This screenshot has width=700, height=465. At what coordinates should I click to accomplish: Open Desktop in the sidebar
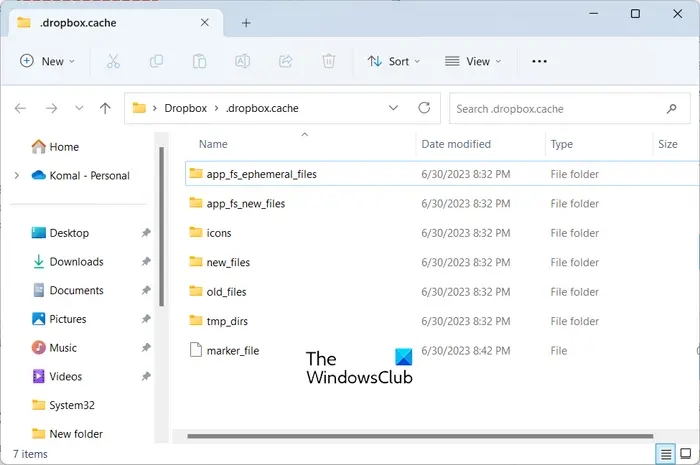click(60, 233)
